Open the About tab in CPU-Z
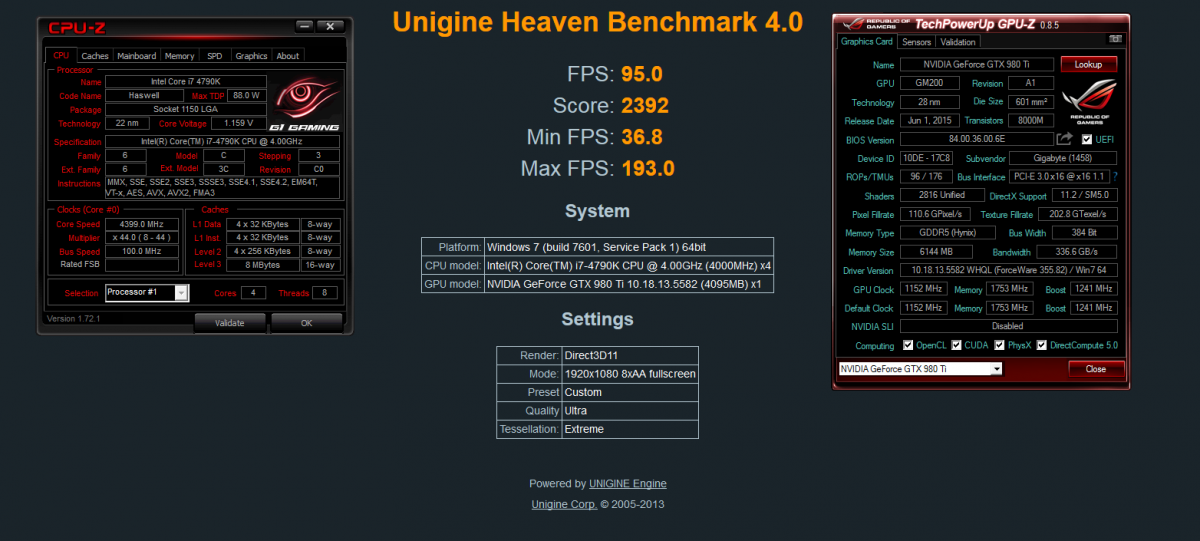Screen dimensions: 1200x541 point(288,56)
